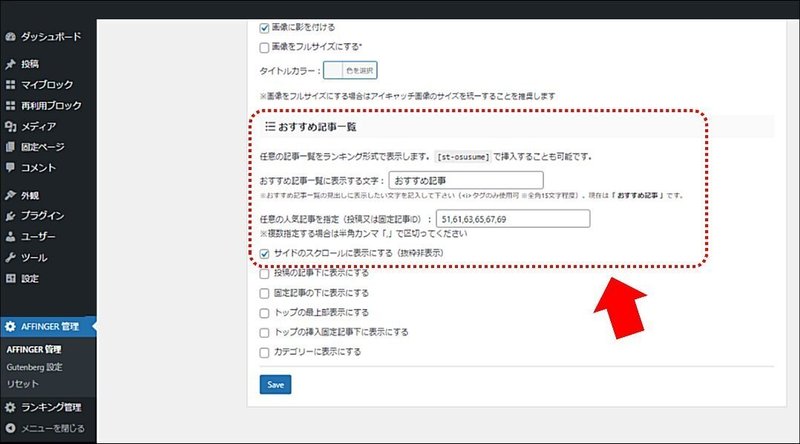Screen dimensions: 800x444
Task: Enable カテゴリーに表示にする checkbox
Action: [264, 352]
